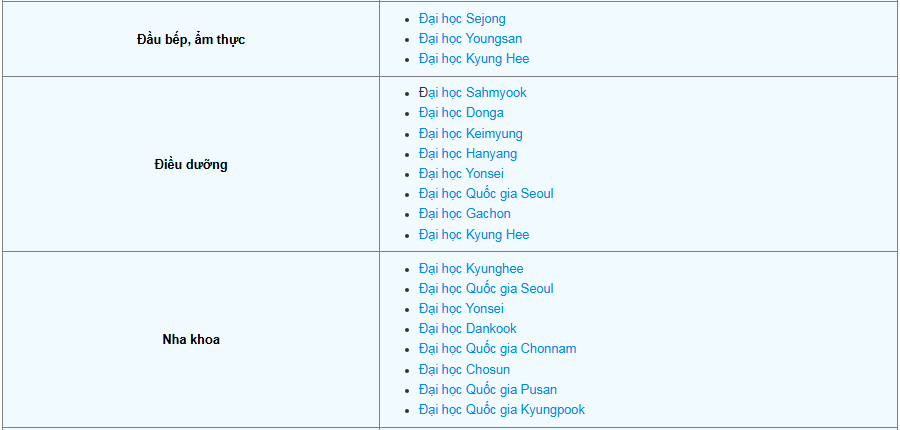Click the Điều dưỡng row header cell

pos(190,164)
